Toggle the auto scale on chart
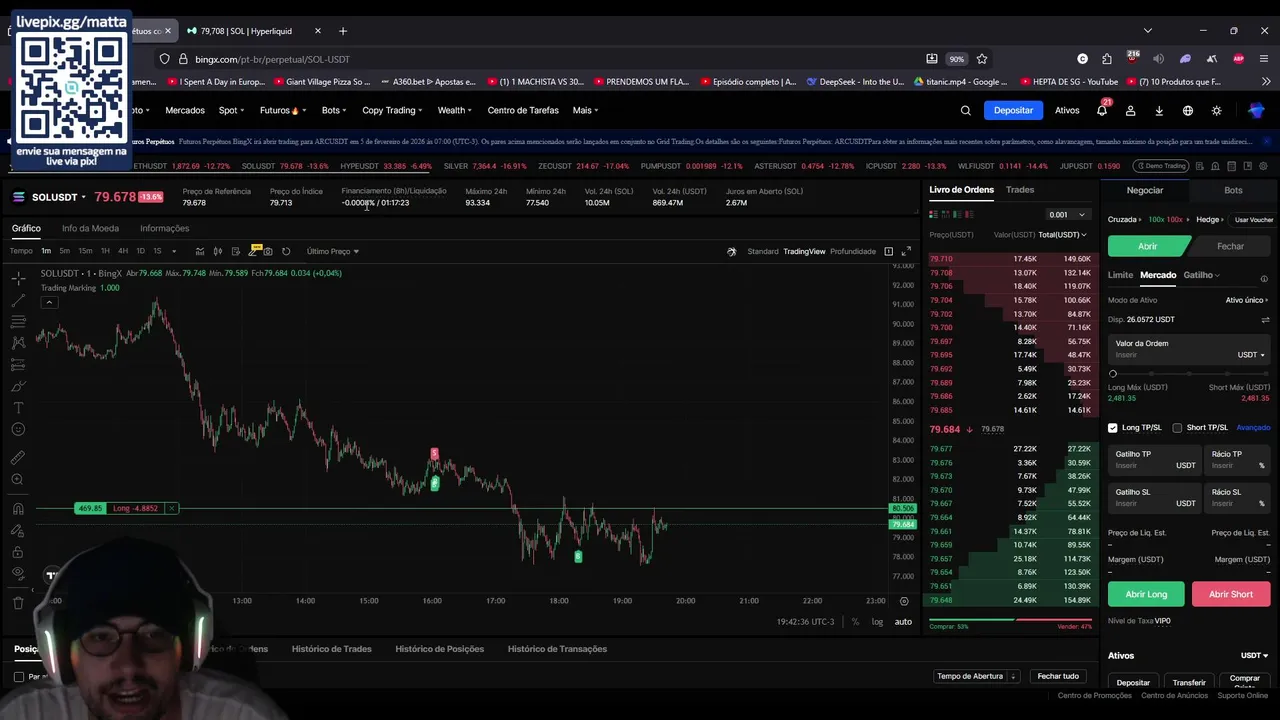This screenshot has height=720, width=1280. pos(903,622)
